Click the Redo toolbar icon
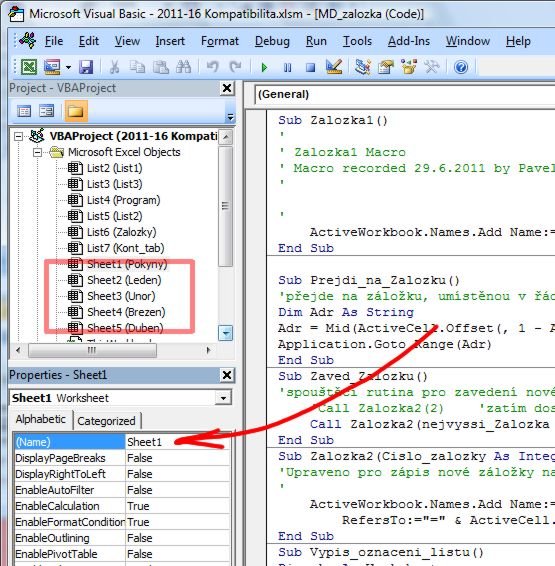Viewport: 555px width, 566px height. [236, 67]
